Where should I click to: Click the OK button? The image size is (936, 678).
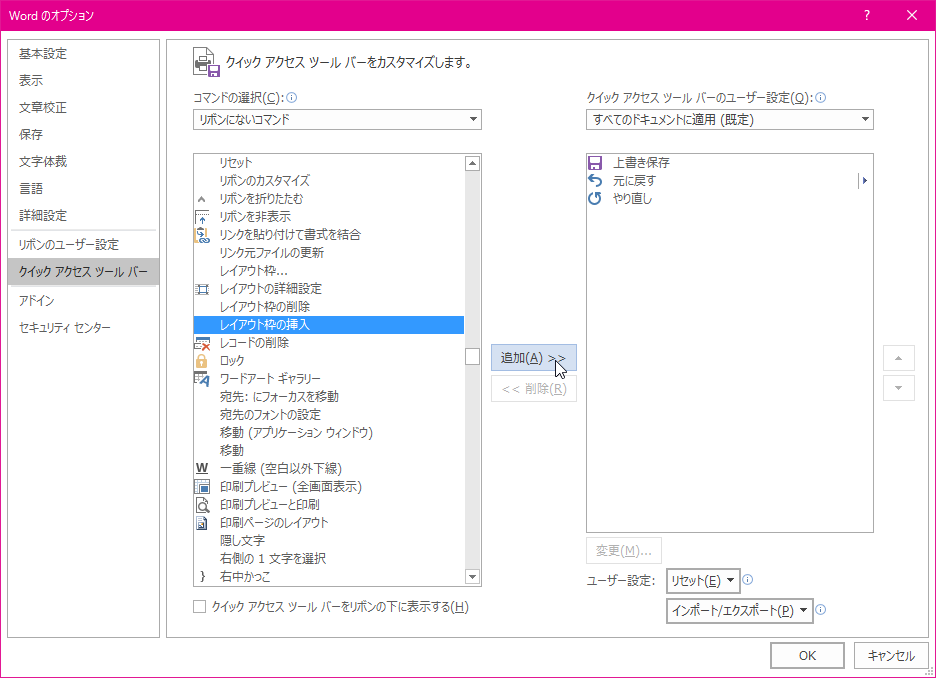(807, 655)
